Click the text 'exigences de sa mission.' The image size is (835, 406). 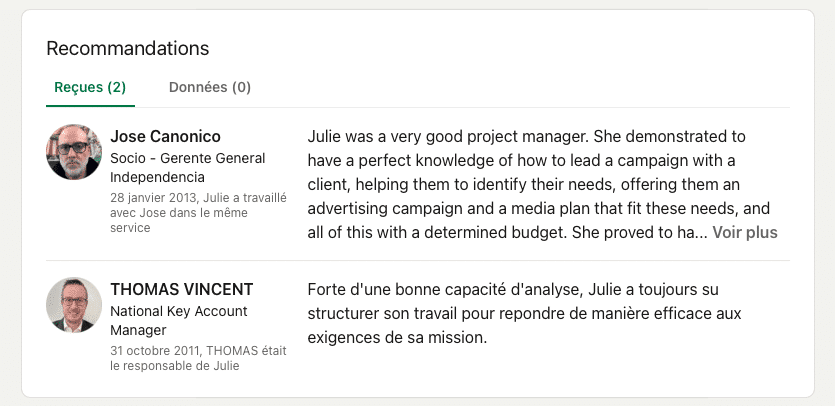click(397, 337)
